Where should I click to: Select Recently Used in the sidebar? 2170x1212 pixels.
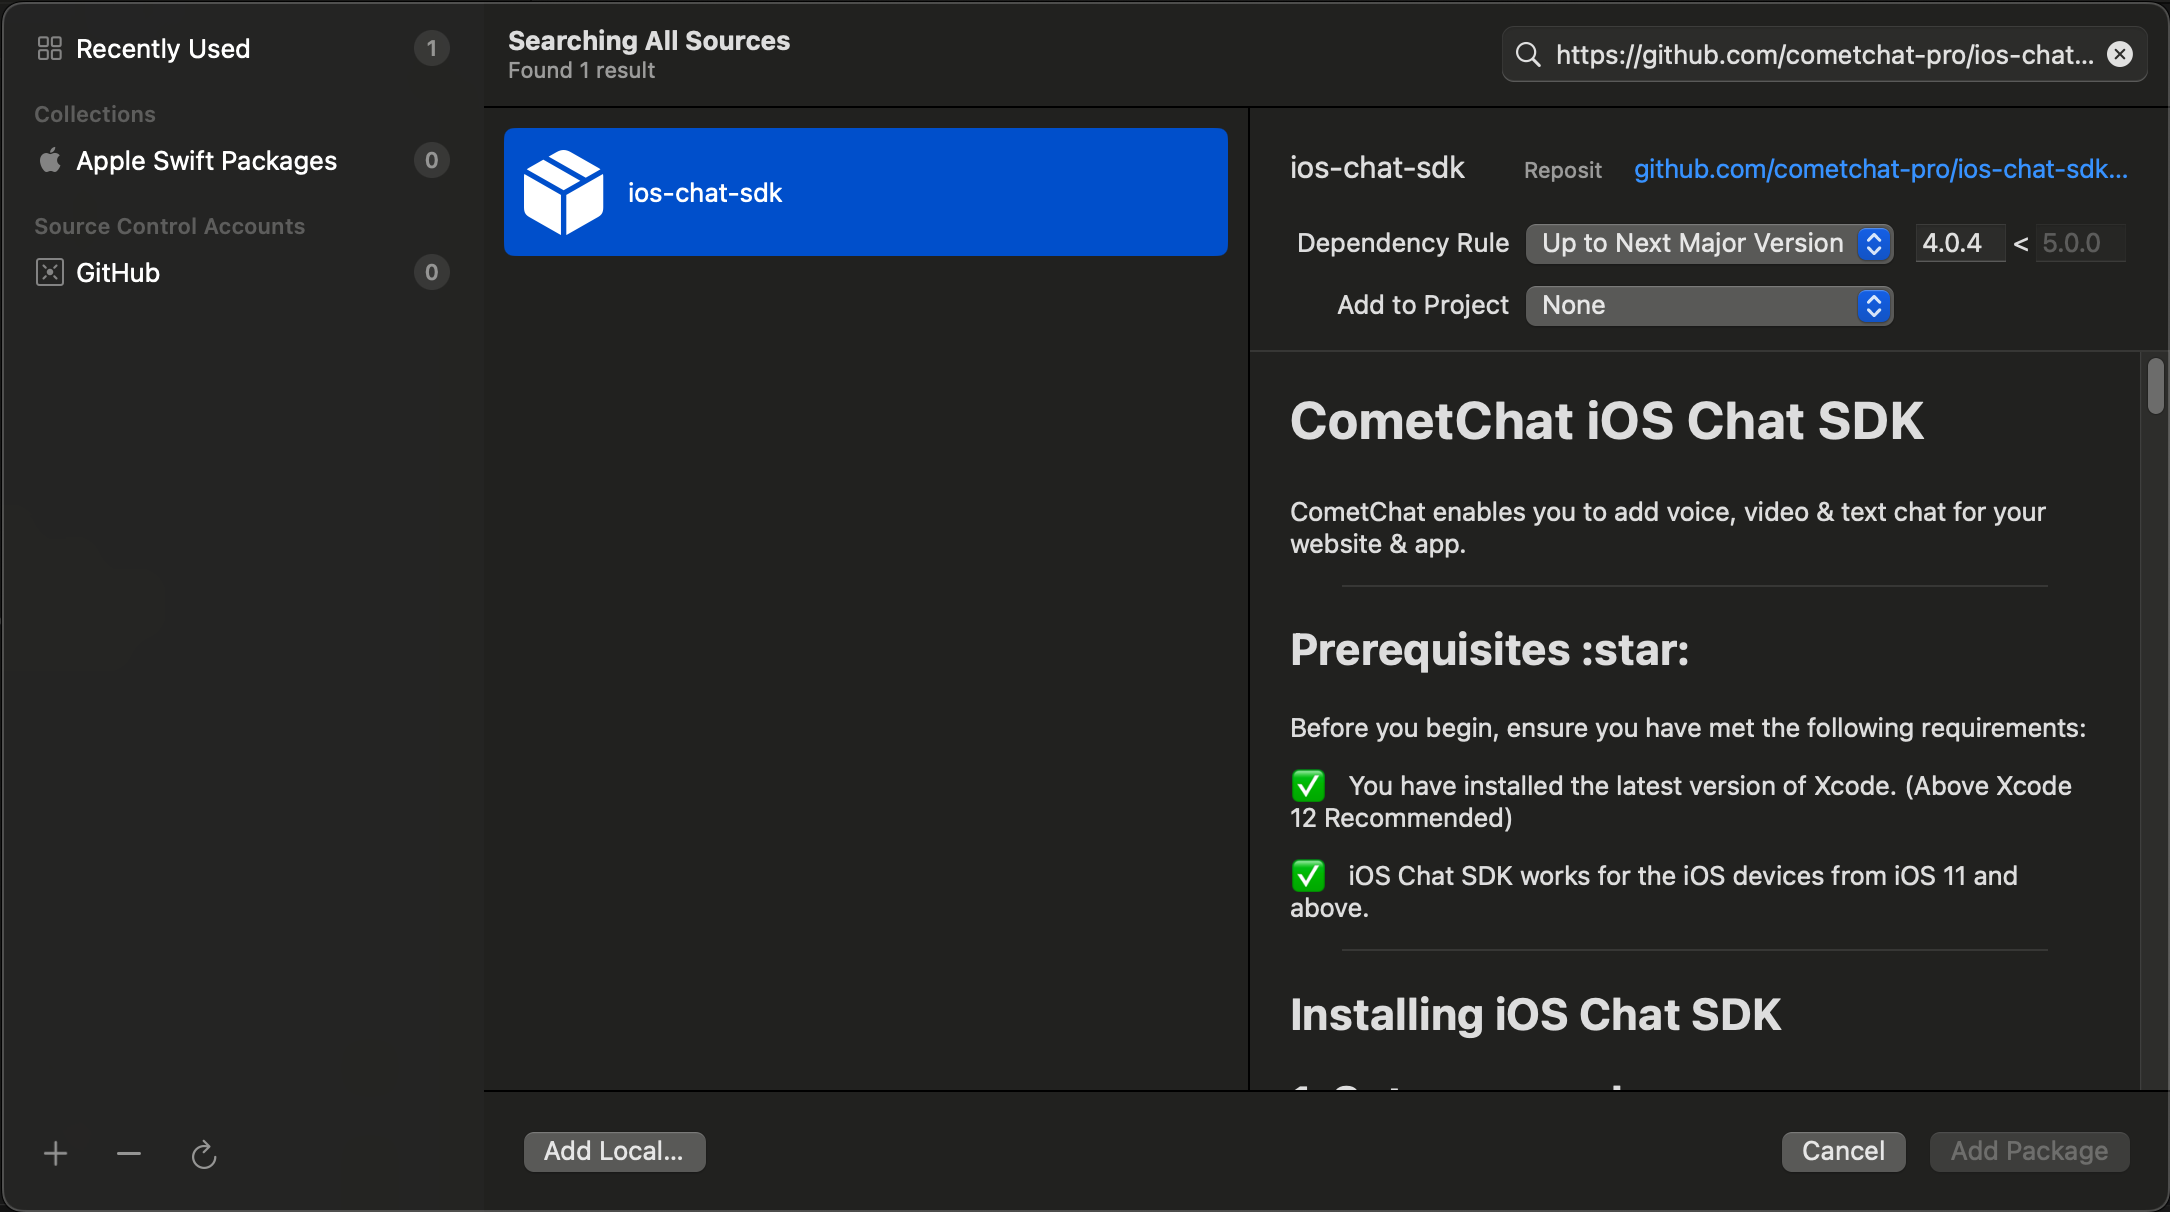163,48
